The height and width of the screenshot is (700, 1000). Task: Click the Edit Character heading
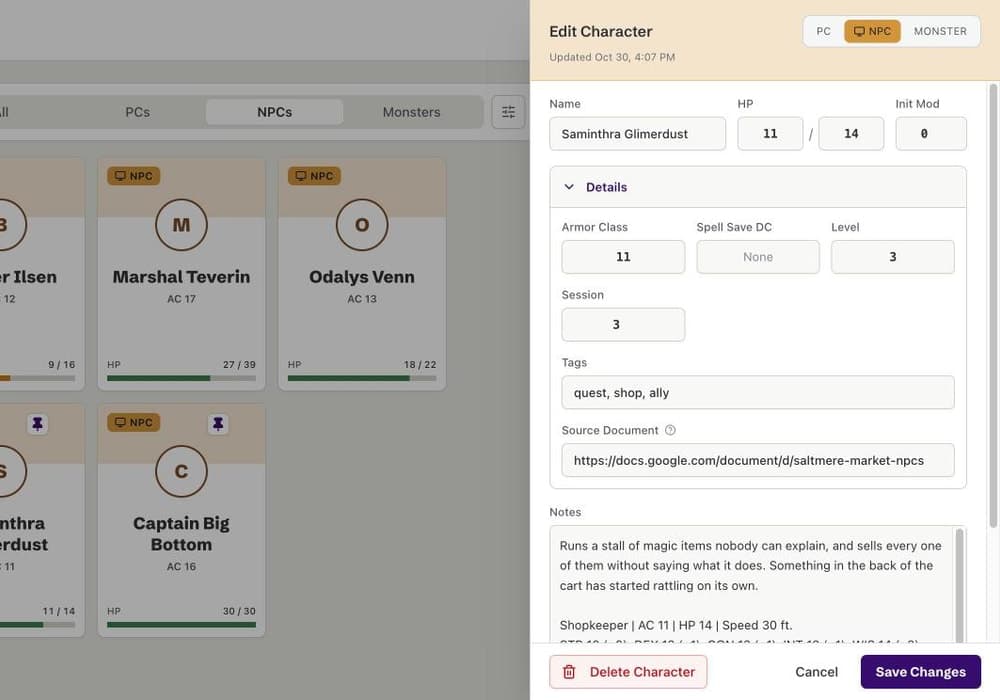pos(601,31)
